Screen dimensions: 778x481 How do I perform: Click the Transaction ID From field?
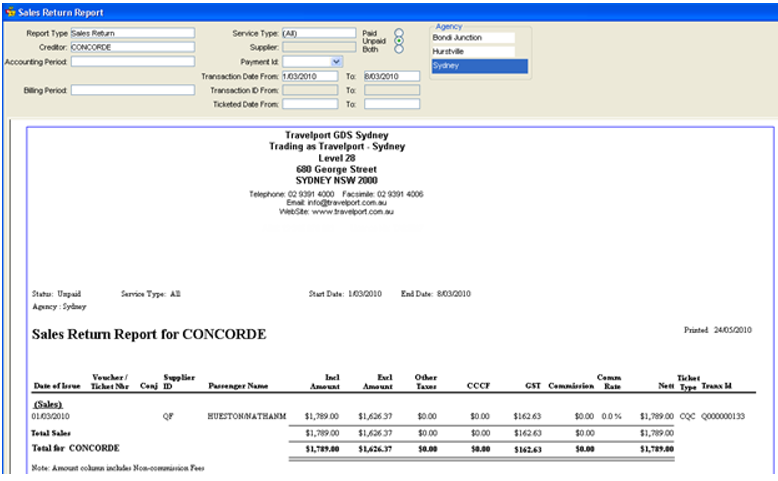(310, 90)
